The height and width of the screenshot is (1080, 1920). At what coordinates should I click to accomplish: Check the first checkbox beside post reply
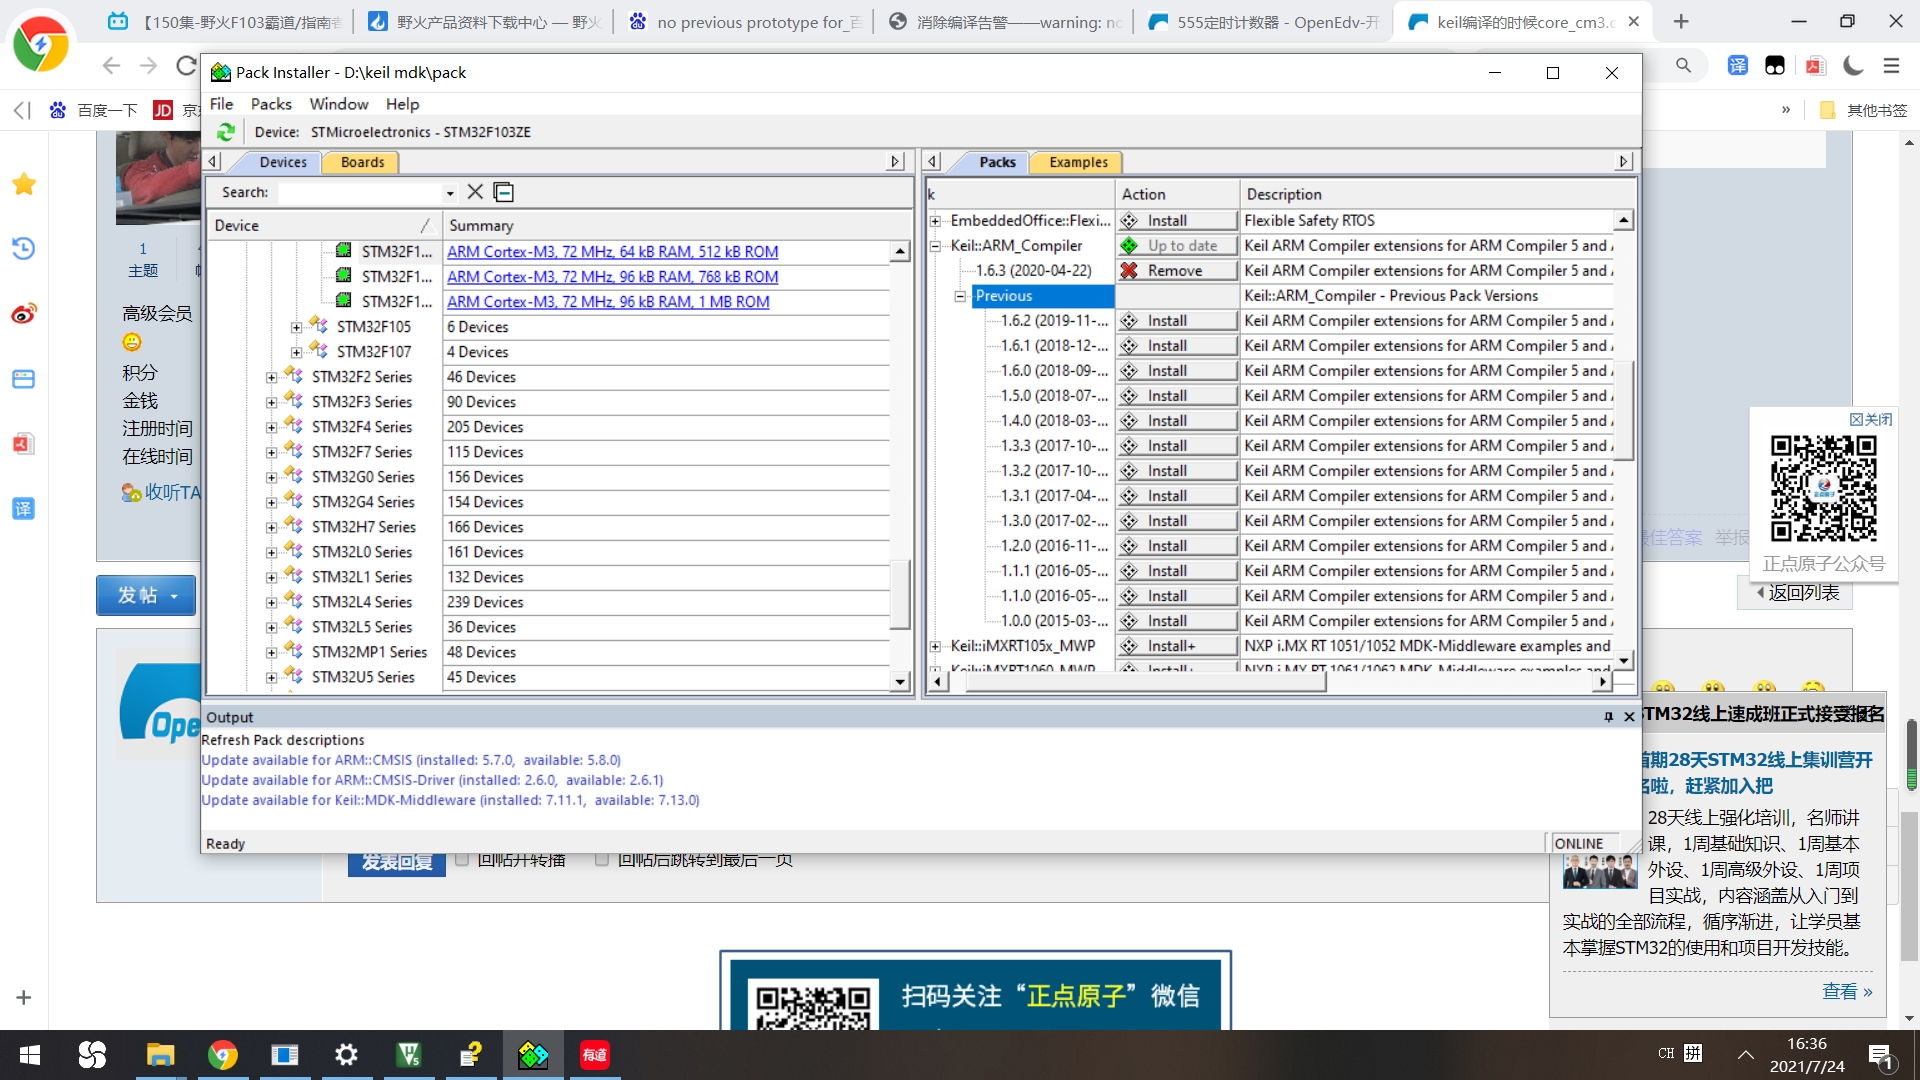tap(462, 859)
